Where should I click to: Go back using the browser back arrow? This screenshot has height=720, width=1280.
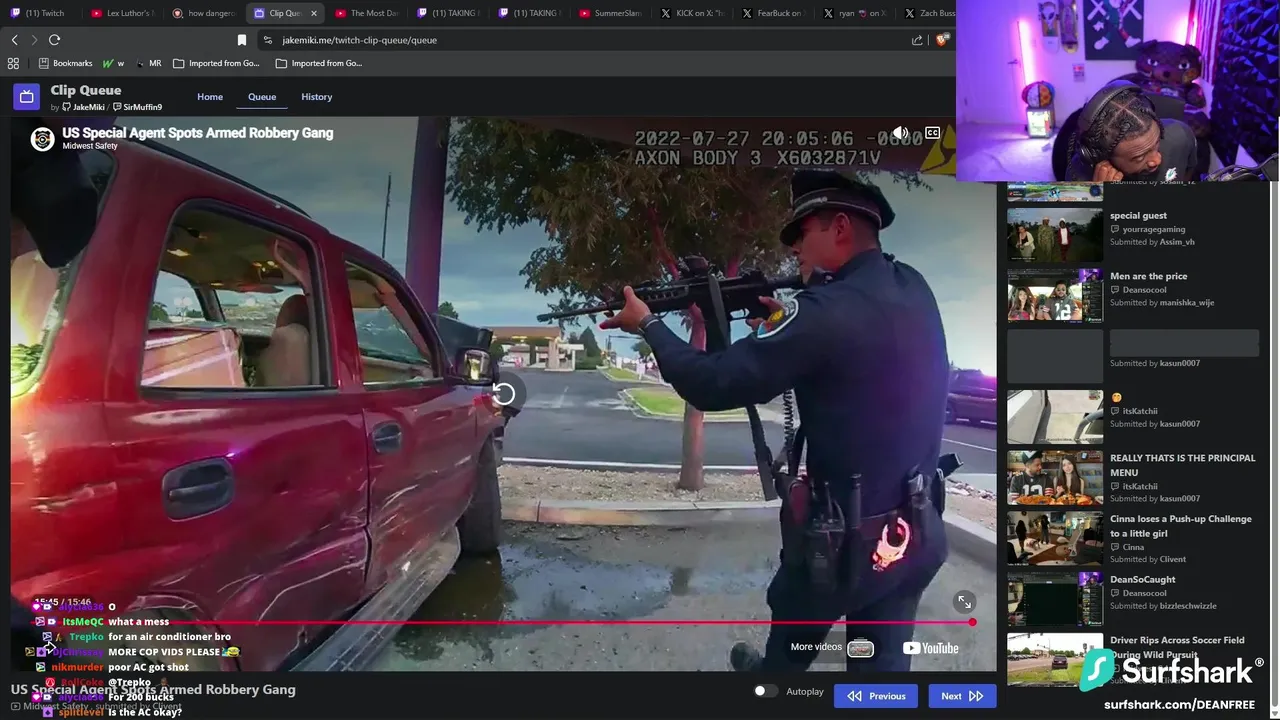click(x=14, y=40)
